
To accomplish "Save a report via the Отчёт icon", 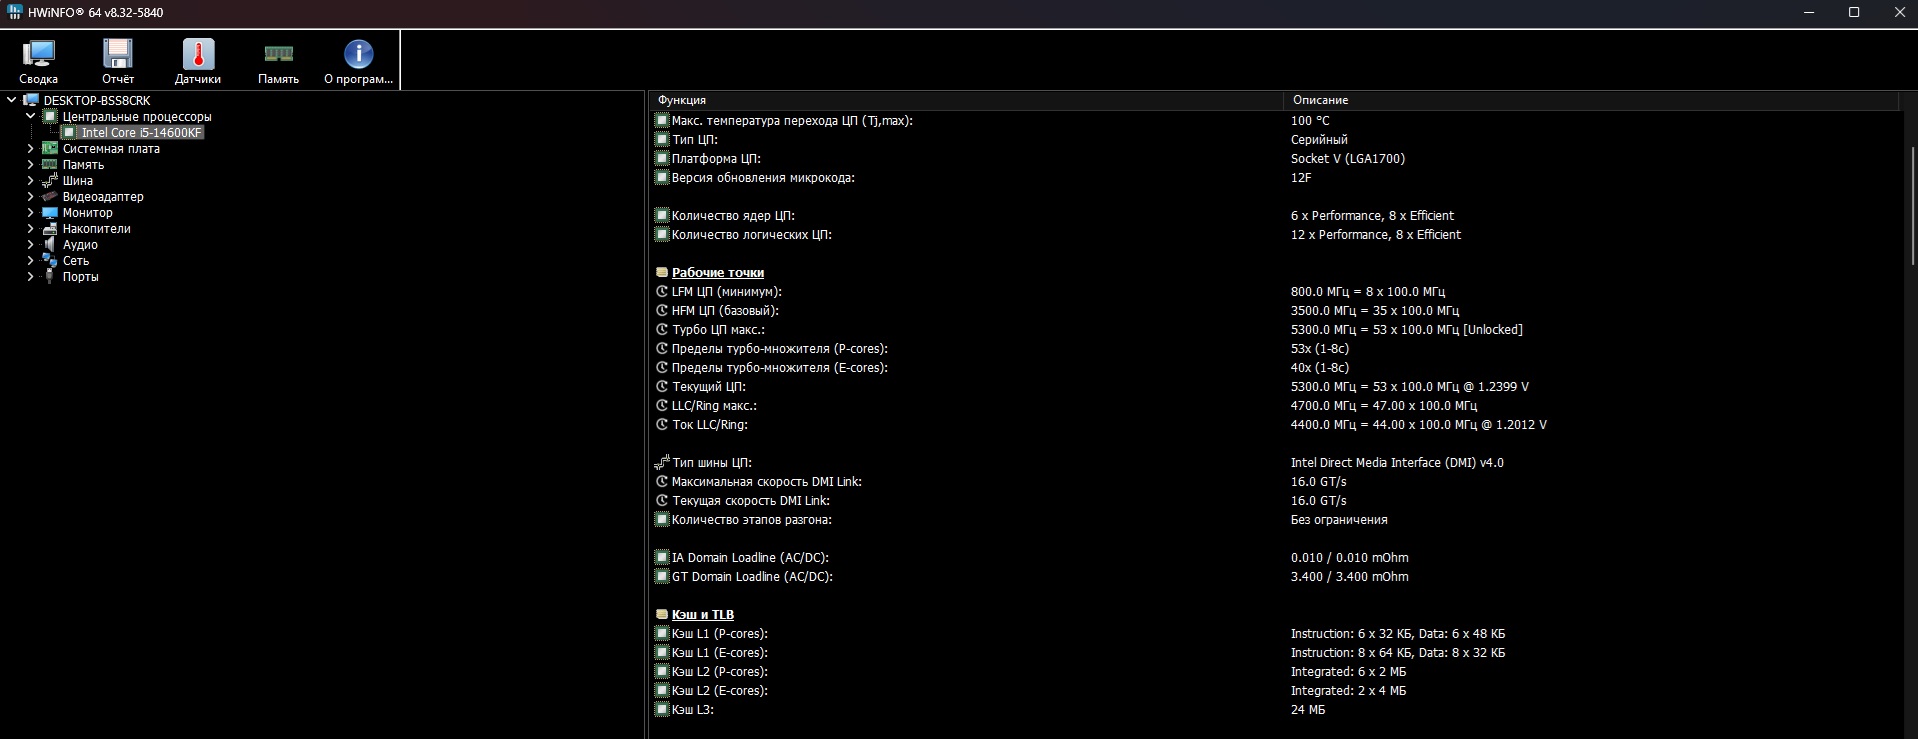I will coord(118,54).
